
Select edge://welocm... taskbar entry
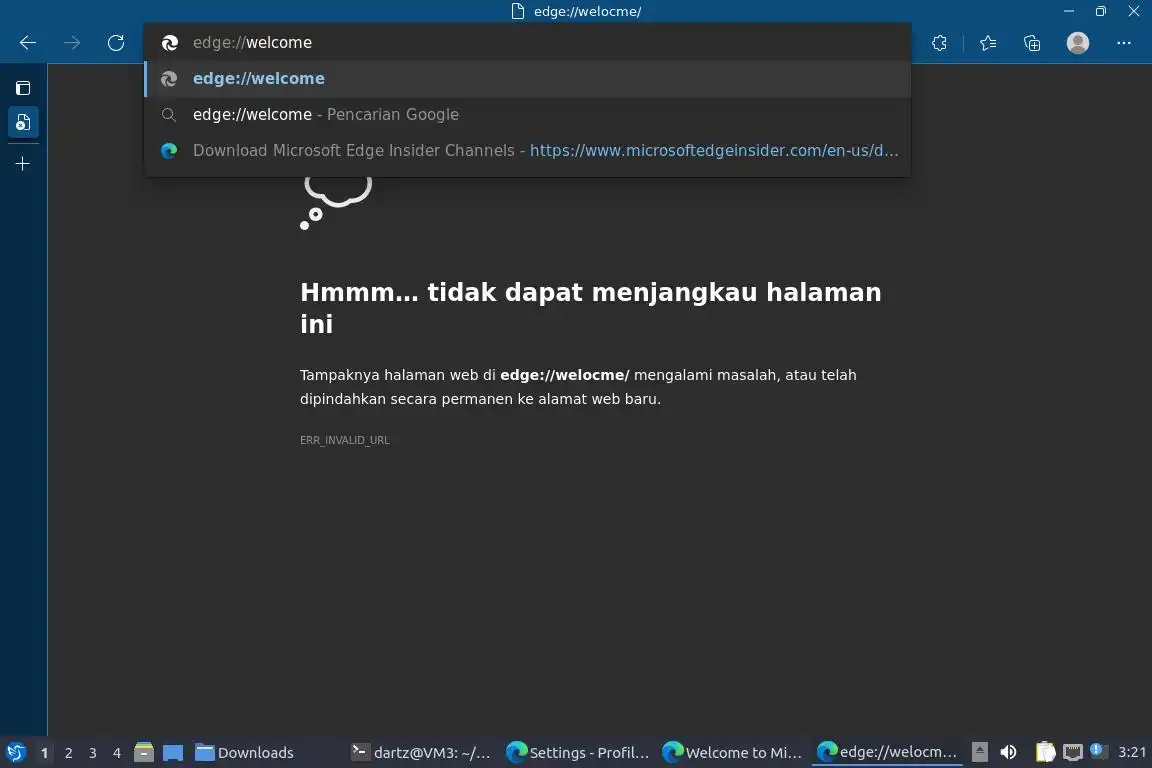point(887,753)
